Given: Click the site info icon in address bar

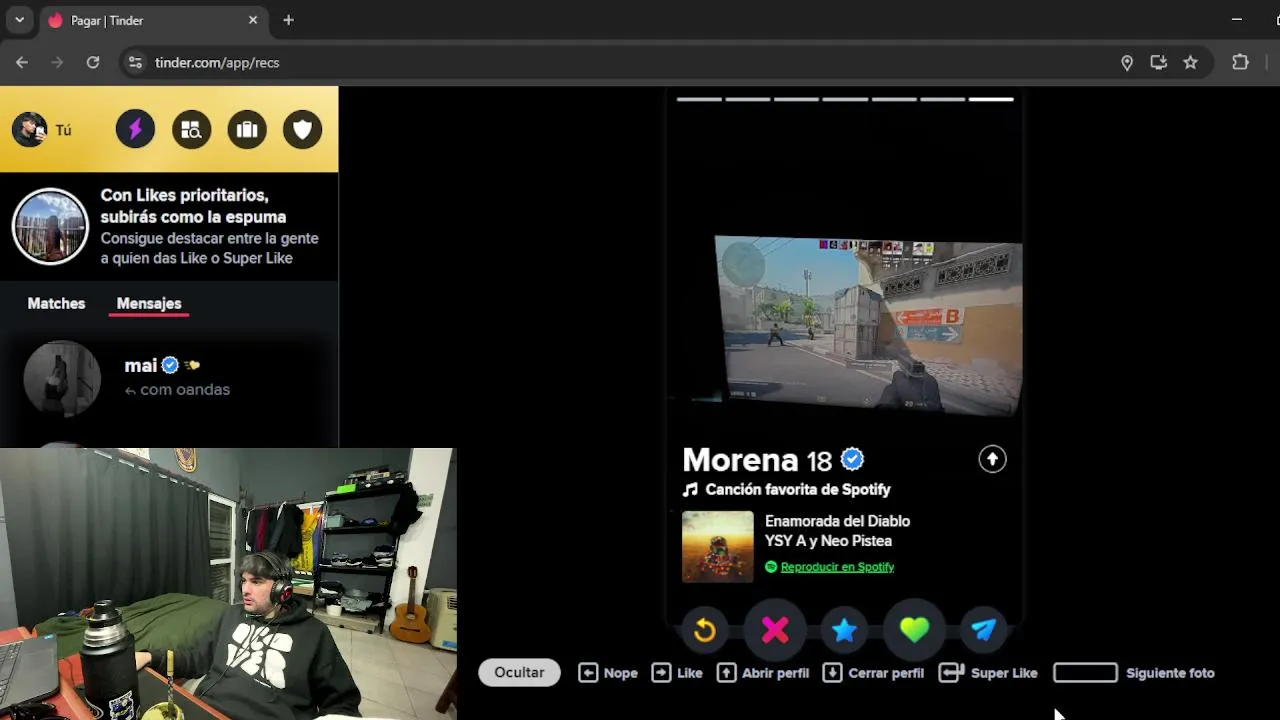Looking at the screenshot, I should coord(134,62).
